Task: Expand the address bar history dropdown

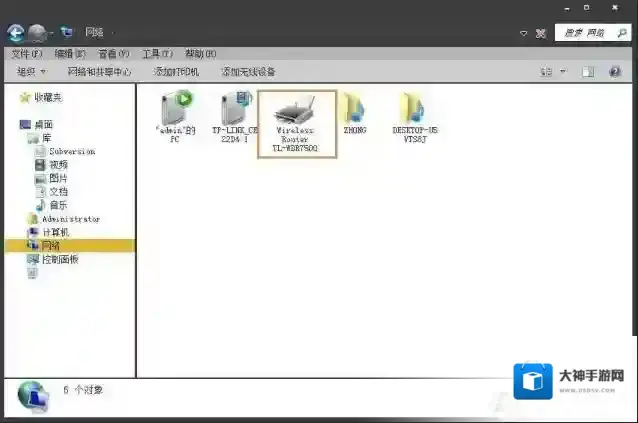Action: click(x=523, y=33)
